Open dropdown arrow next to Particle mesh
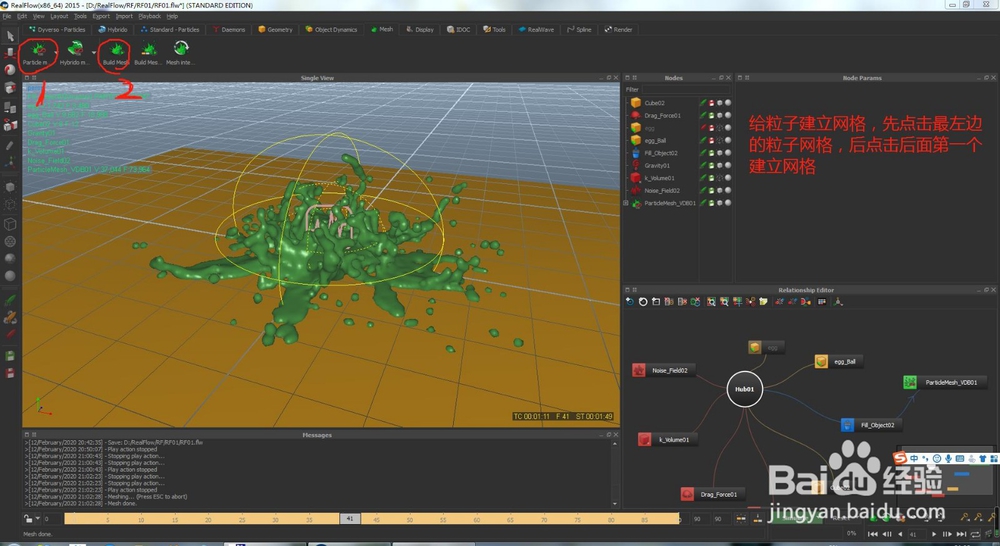1000x546 pixels. [x=56, y=52]
